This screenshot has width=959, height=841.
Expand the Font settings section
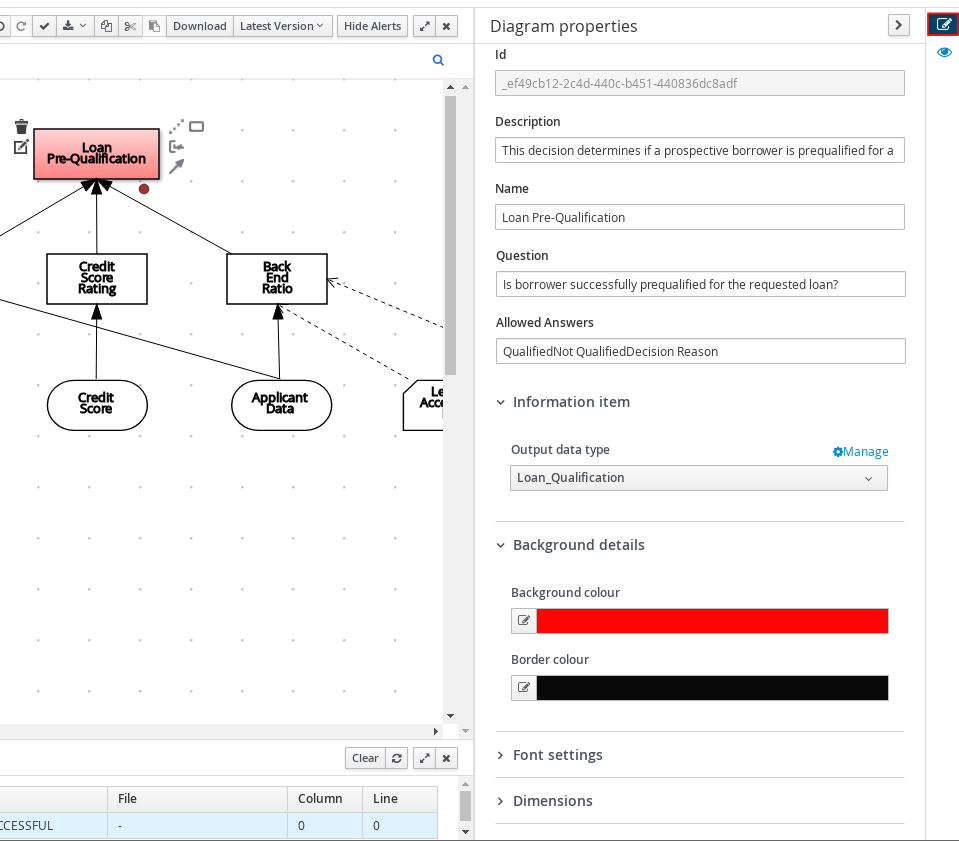[x=557, y=755]
